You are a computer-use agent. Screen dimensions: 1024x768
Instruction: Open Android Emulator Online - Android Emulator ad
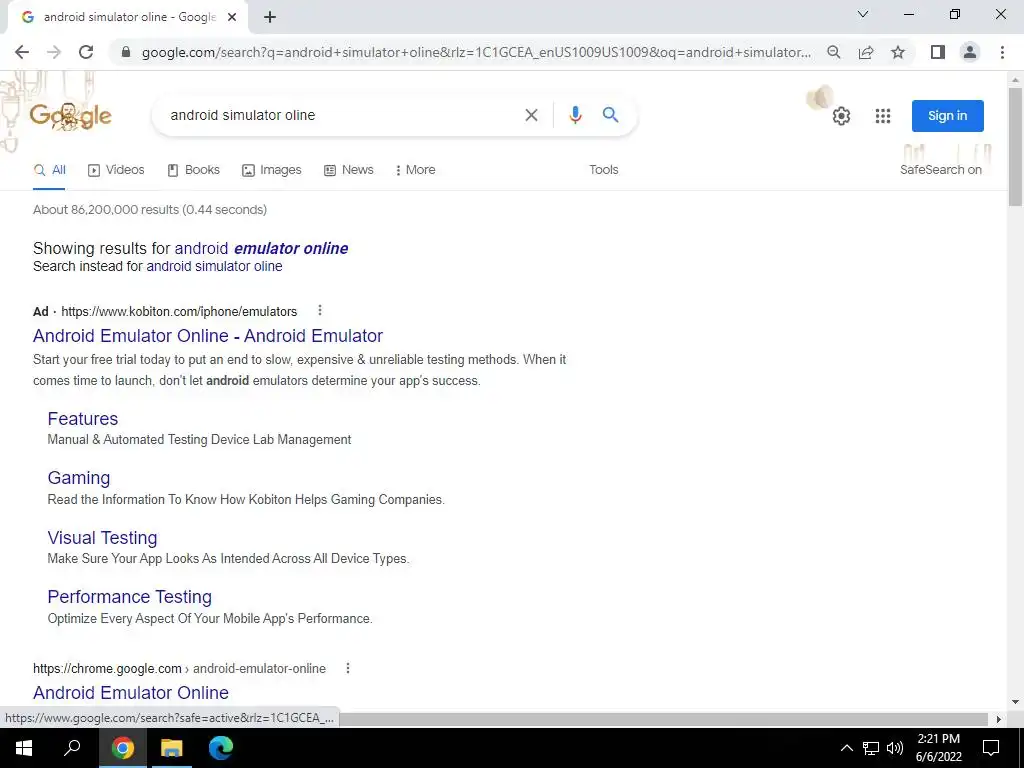coord(208,336)
